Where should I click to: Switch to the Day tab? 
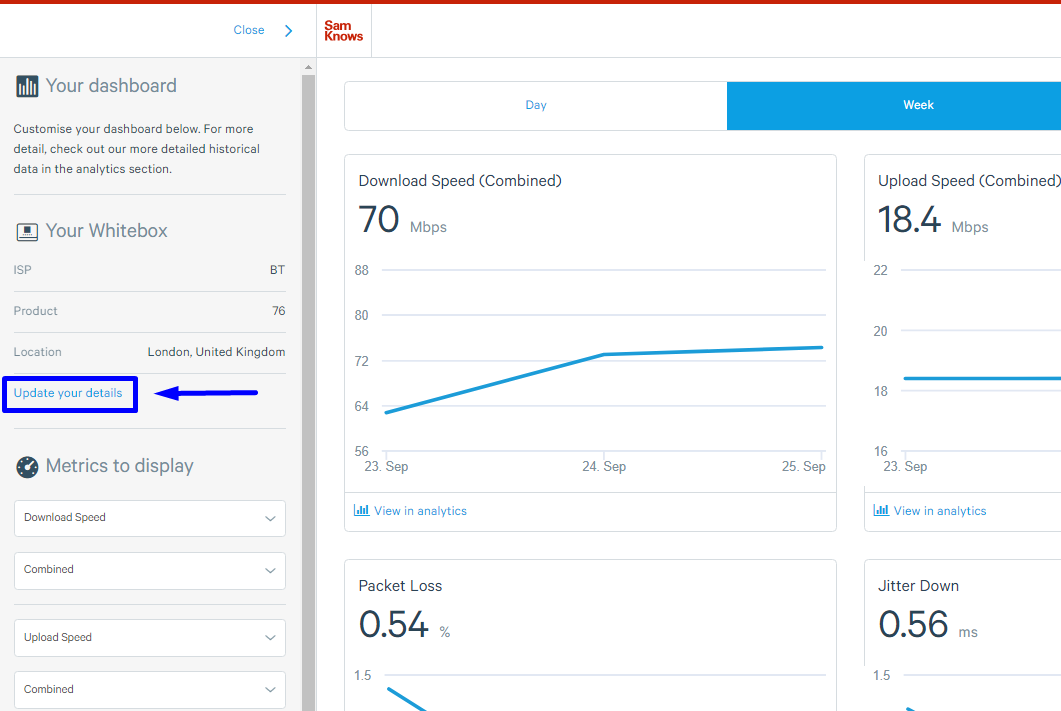pyautogui.click(x=536, y=105)
